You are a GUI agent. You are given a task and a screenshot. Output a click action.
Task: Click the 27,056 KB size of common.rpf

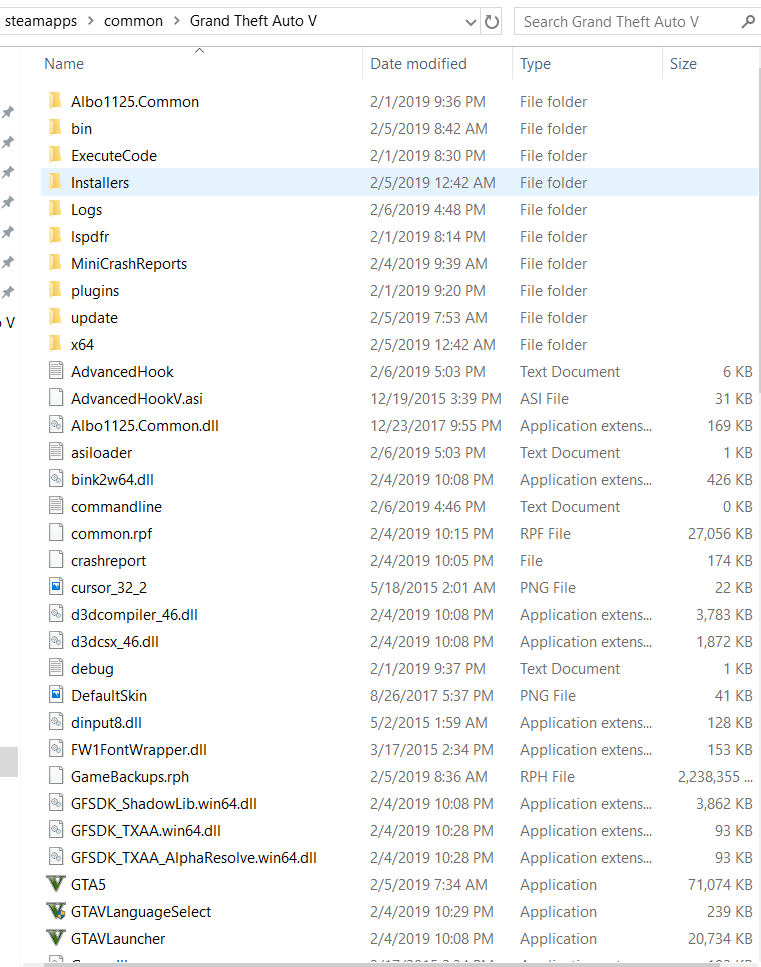point(720,533)
